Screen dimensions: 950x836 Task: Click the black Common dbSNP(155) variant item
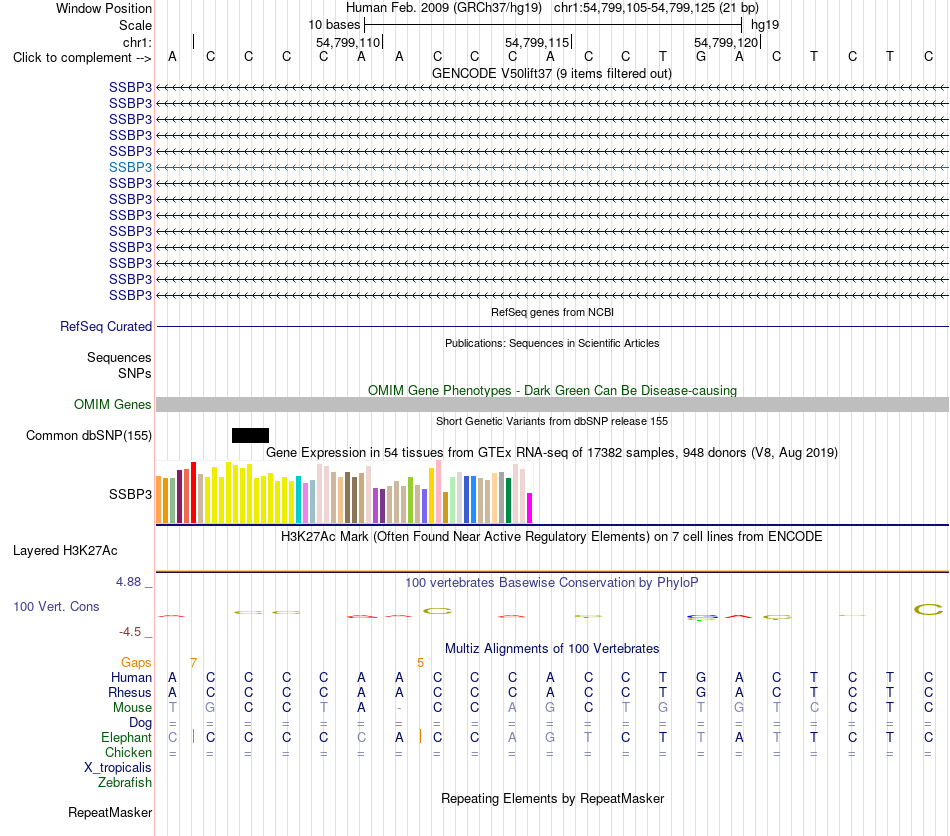point(250,435)
